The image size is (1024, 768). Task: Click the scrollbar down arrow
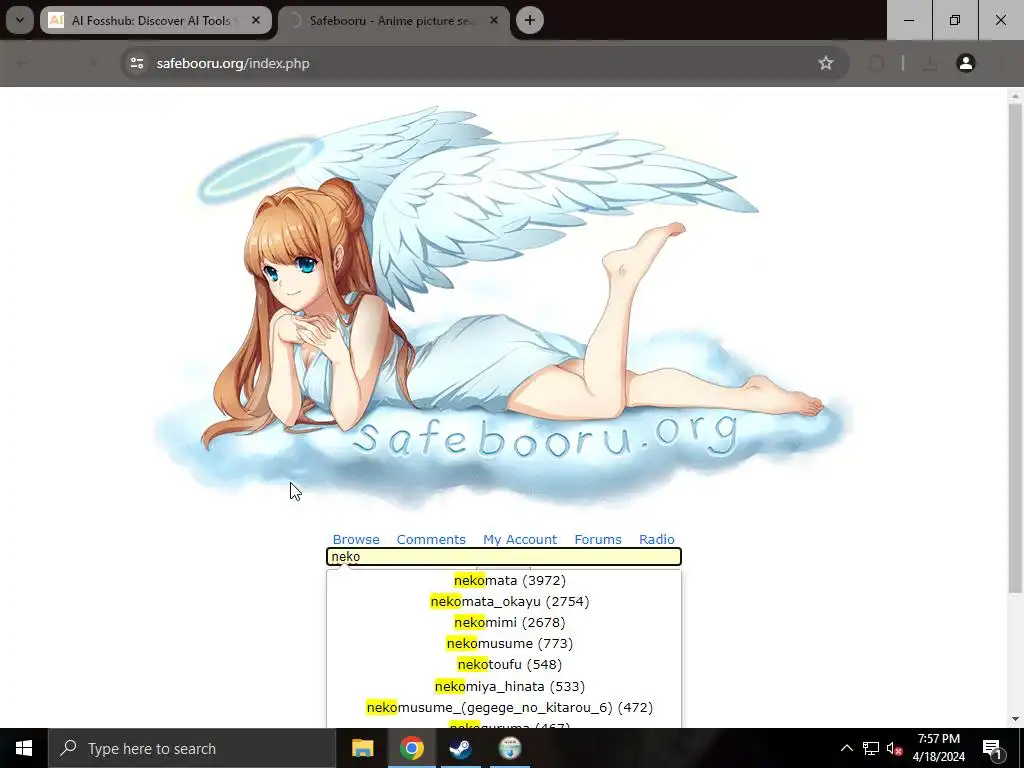pyautogui.click(x=1014, y=719)
